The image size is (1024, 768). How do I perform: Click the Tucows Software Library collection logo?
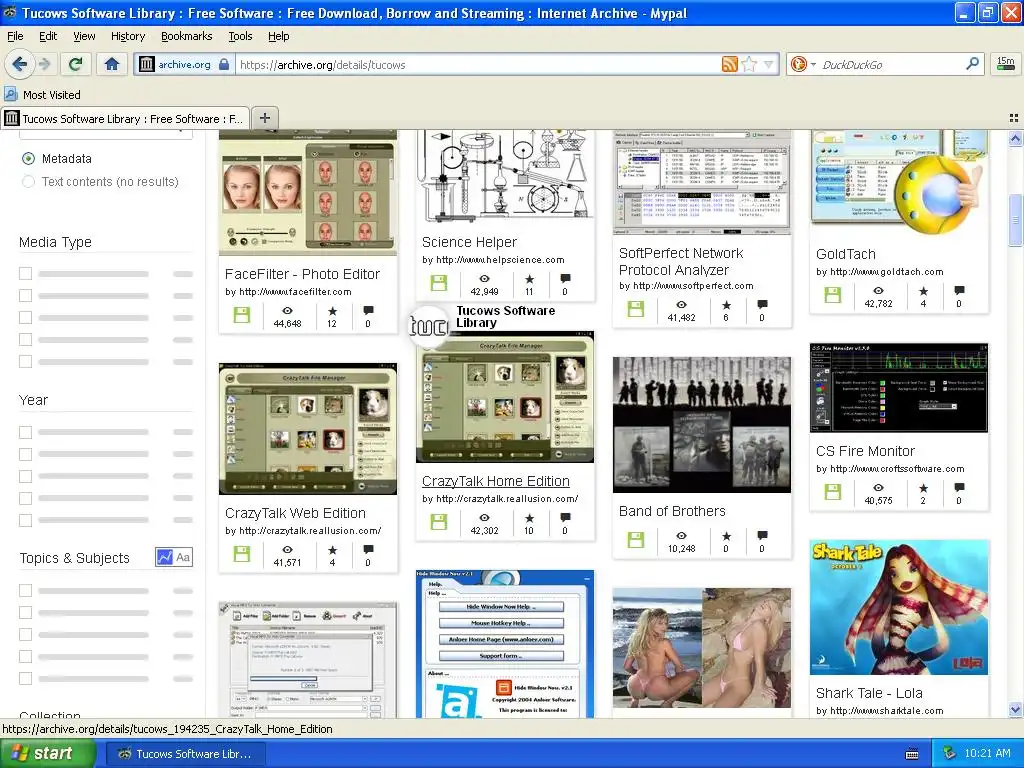428,325
